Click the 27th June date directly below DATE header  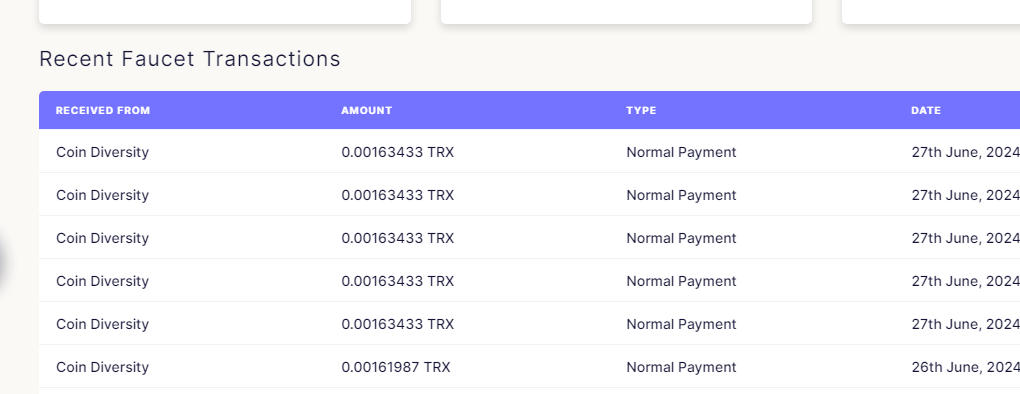coord(965,152)
